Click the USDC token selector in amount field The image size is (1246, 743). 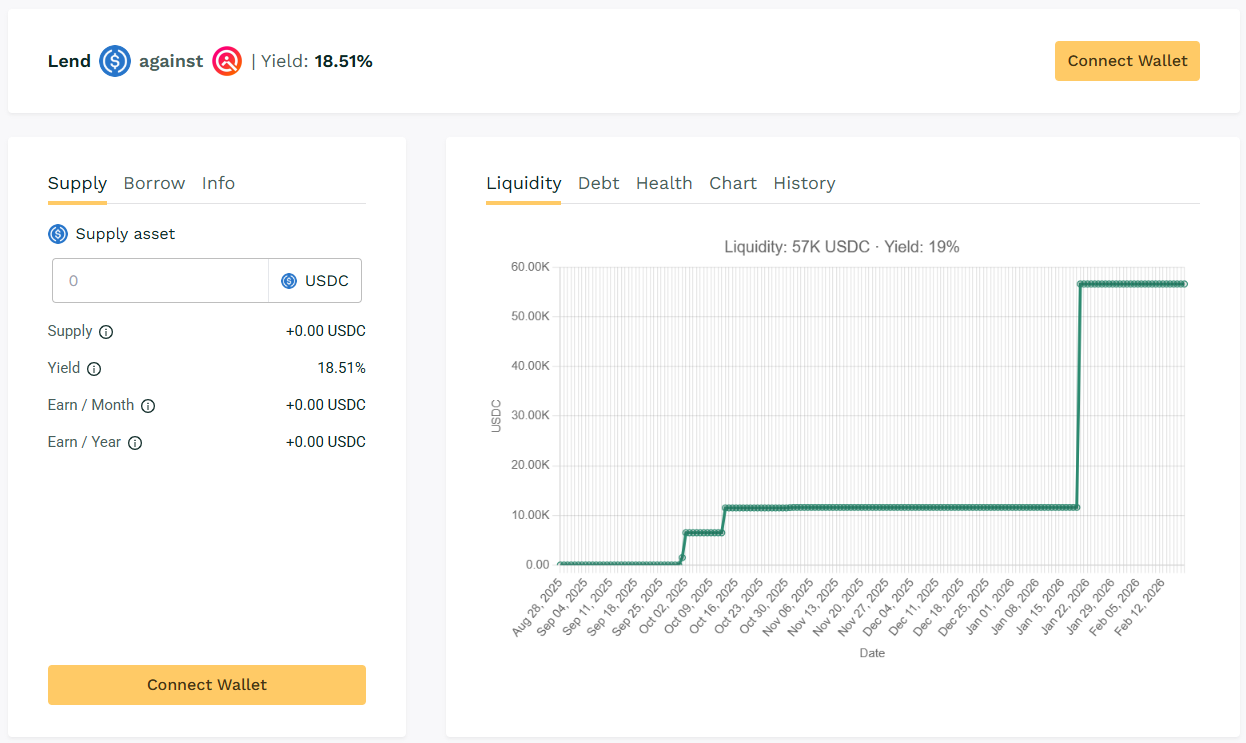point(315,281)
